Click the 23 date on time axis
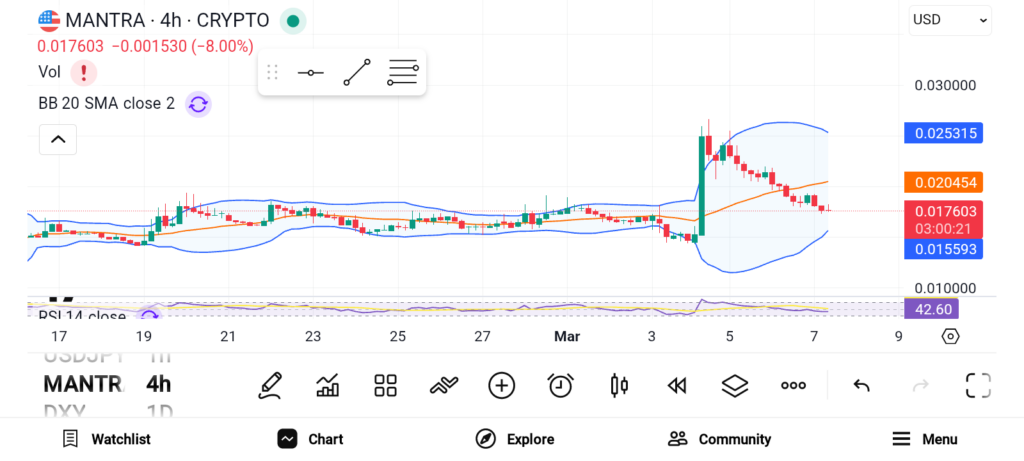 [313, 336]
